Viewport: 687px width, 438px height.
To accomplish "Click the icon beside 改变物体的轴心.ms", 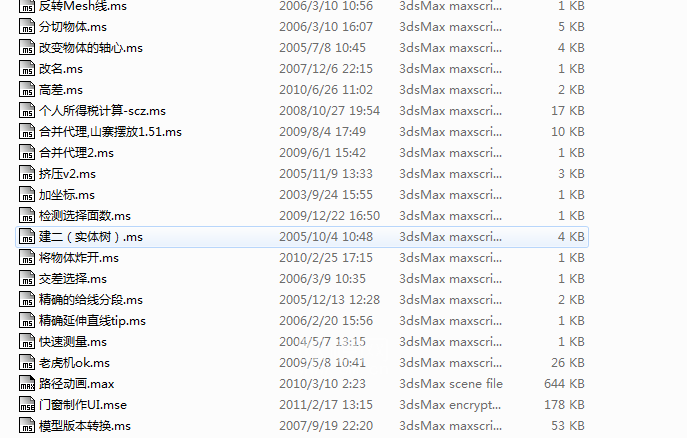I will tap(27, 48).
